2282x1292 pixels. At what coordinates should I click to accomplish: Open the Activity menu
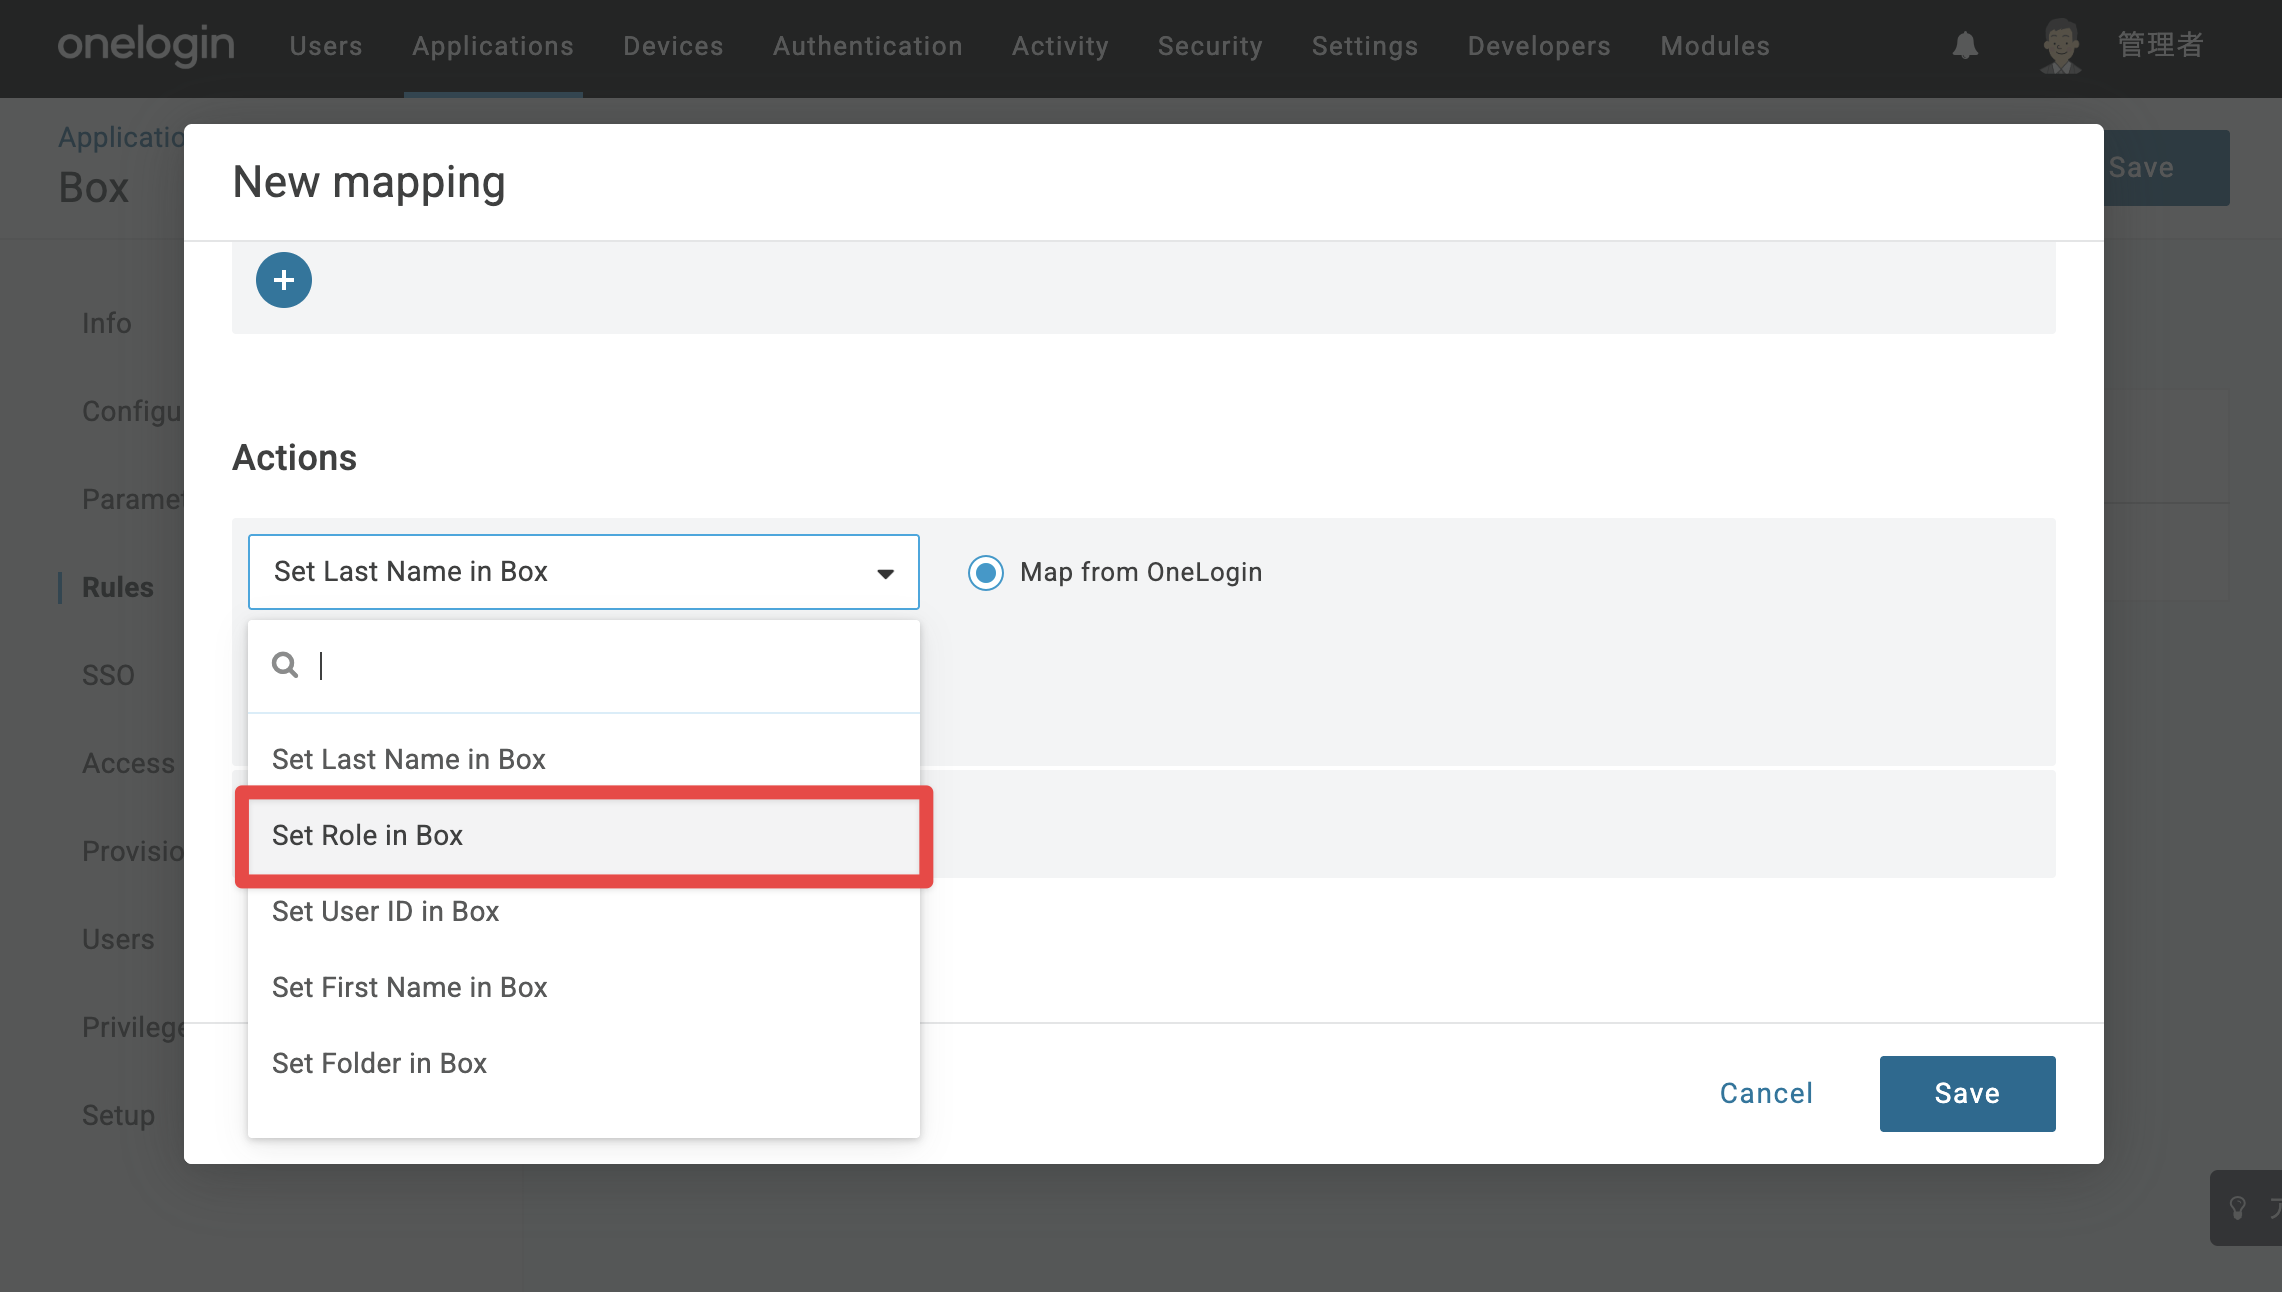[x=1060, y=46]
